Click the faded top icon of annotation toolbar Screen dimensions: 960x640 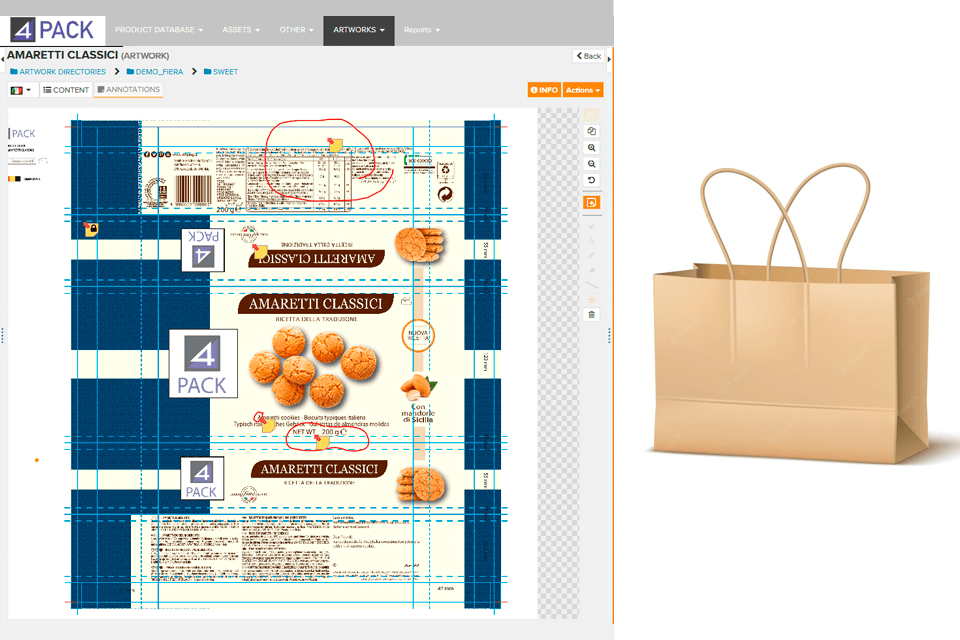click(x=591, y=115)
